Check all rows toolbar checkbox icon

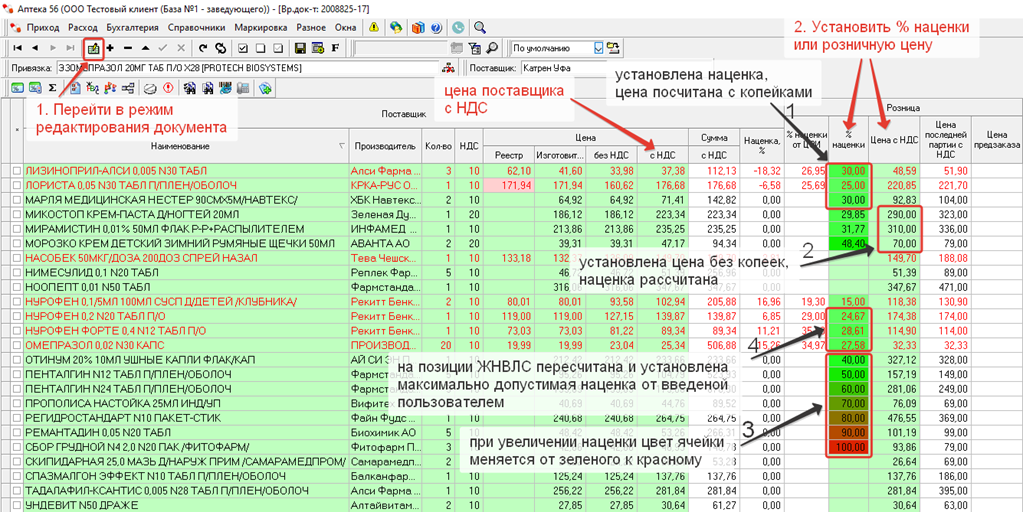coord(243,48)
